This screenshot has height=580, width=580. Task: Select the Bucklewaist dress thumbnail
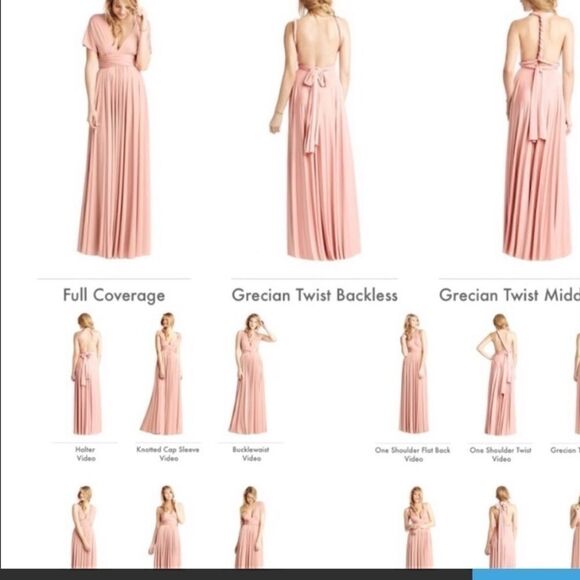coord(252,374)
